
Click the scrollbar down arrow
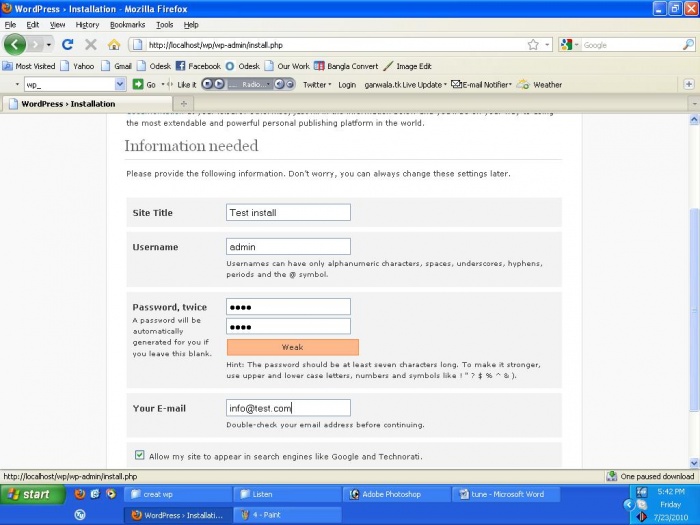pos(694,463)
